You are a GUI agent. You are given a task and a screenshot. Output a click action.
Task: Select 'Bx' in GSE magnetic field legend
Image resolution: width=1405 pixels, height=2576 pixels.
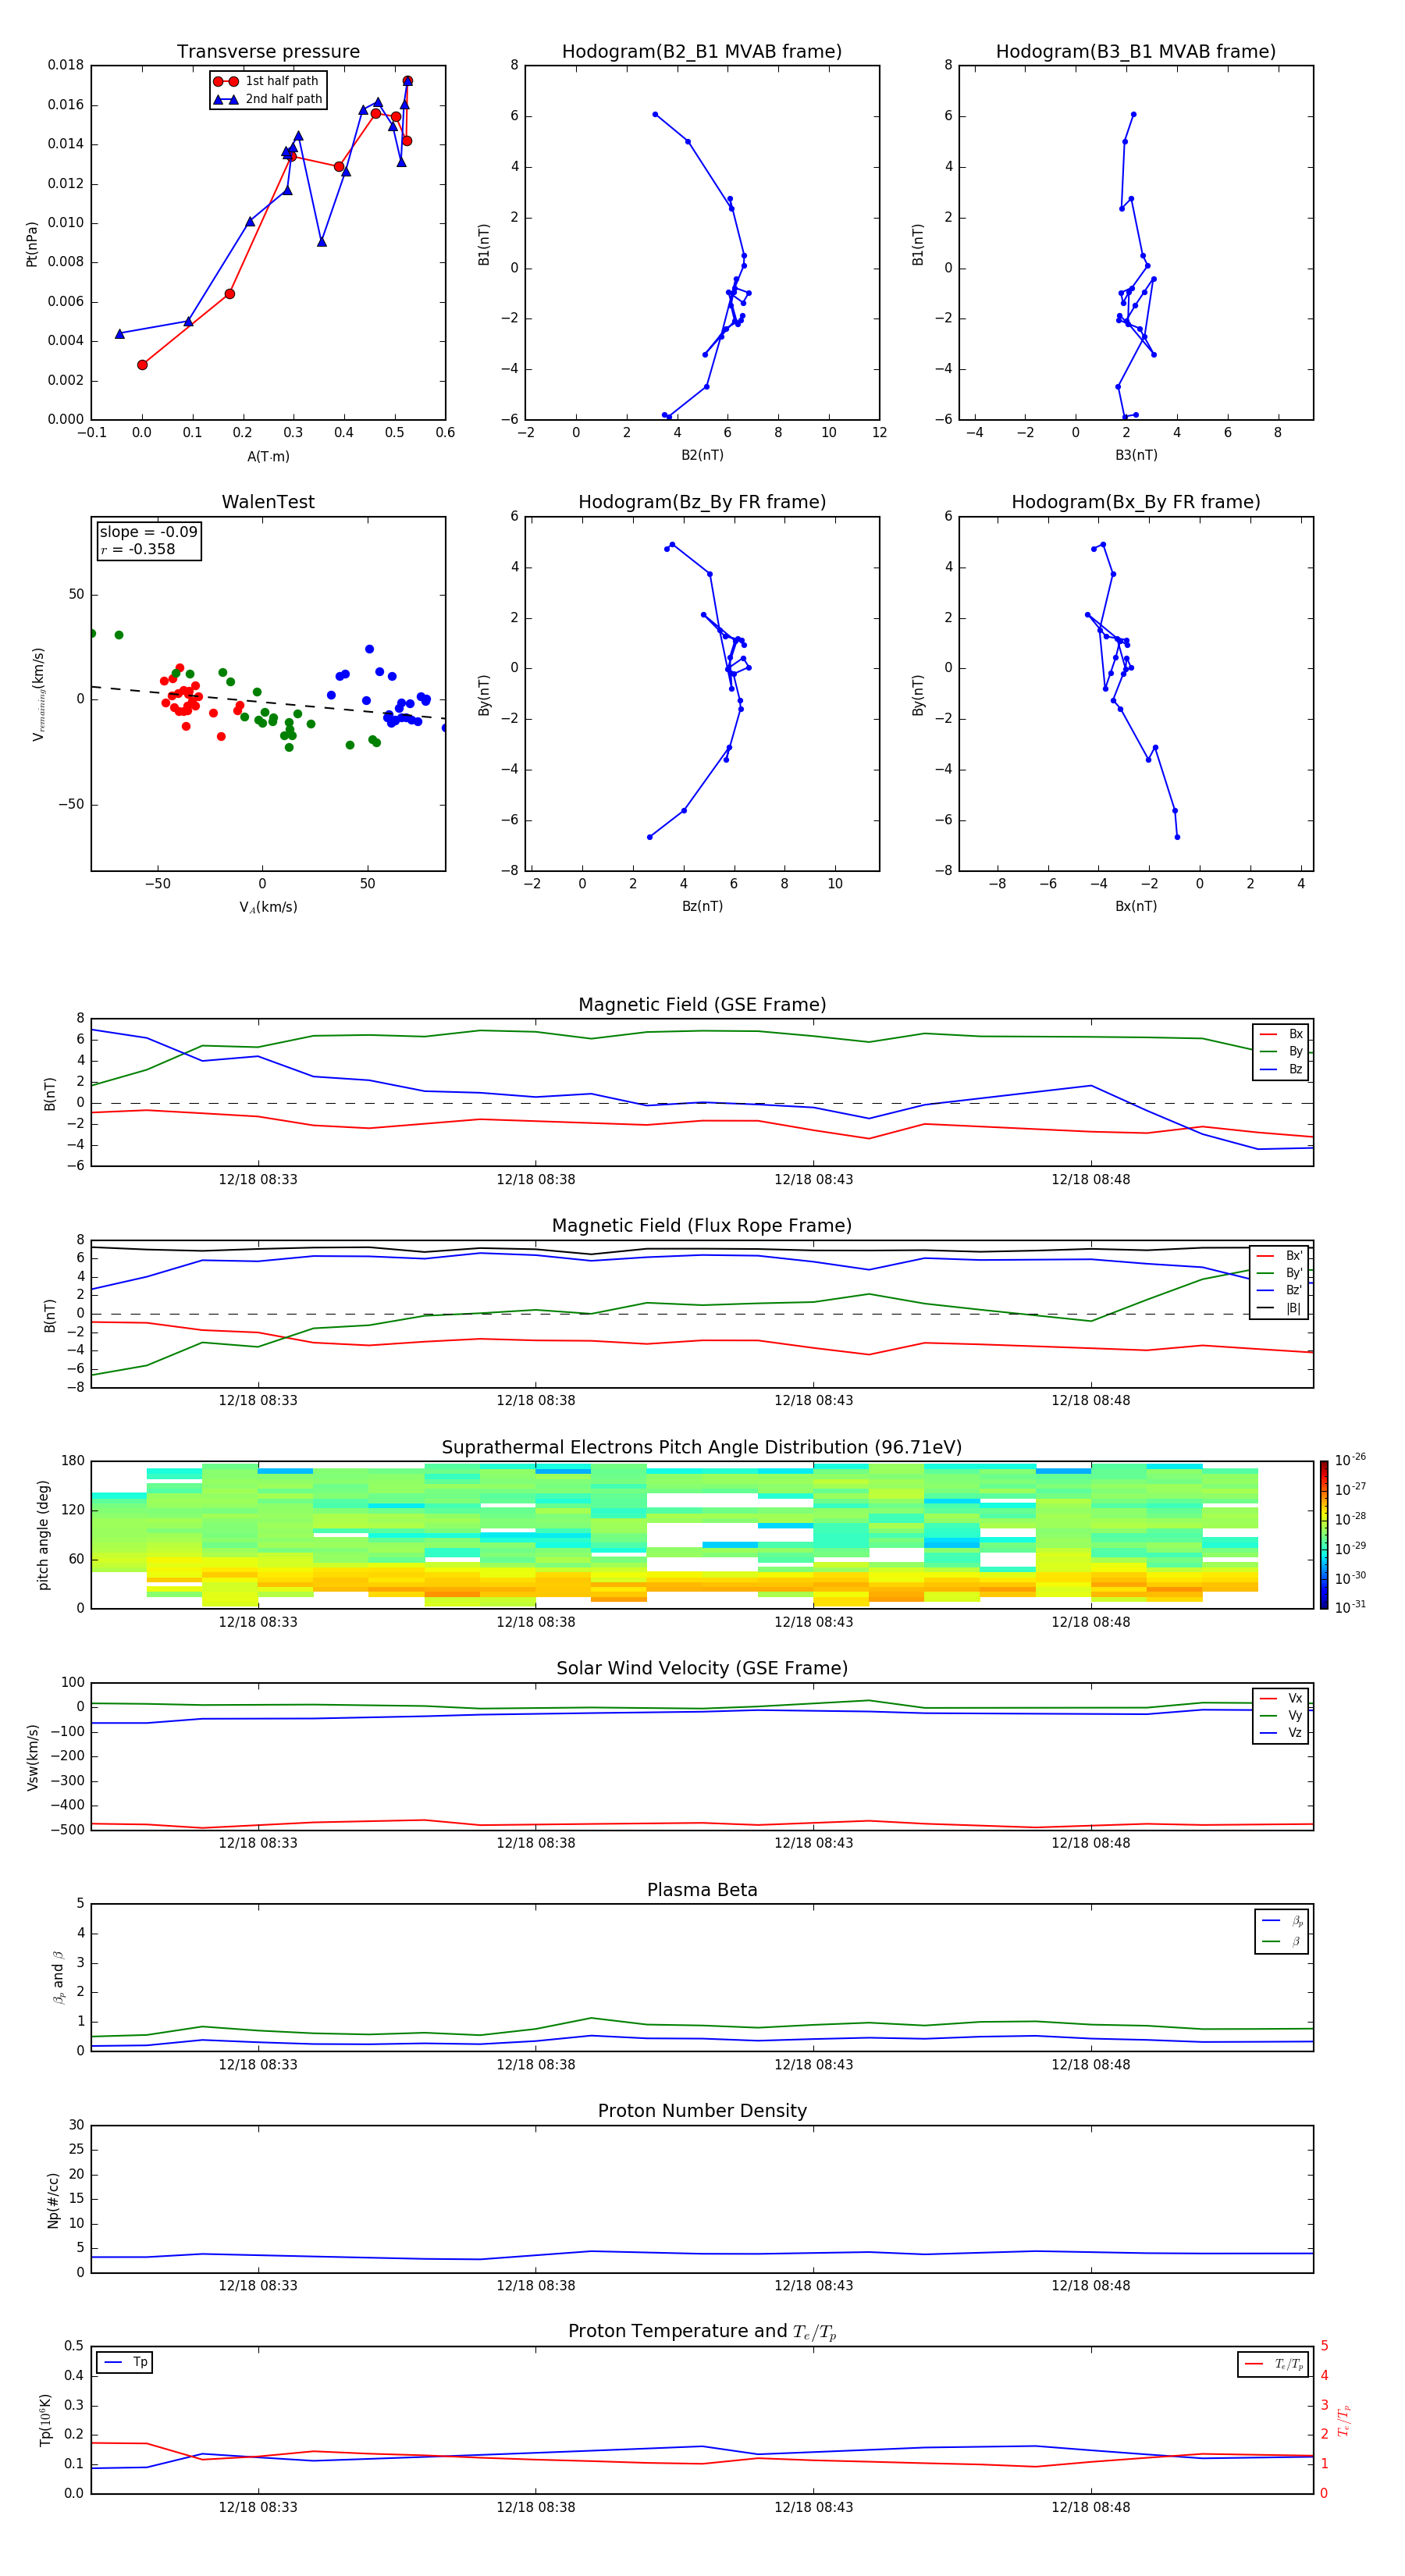(1282, 1034)
